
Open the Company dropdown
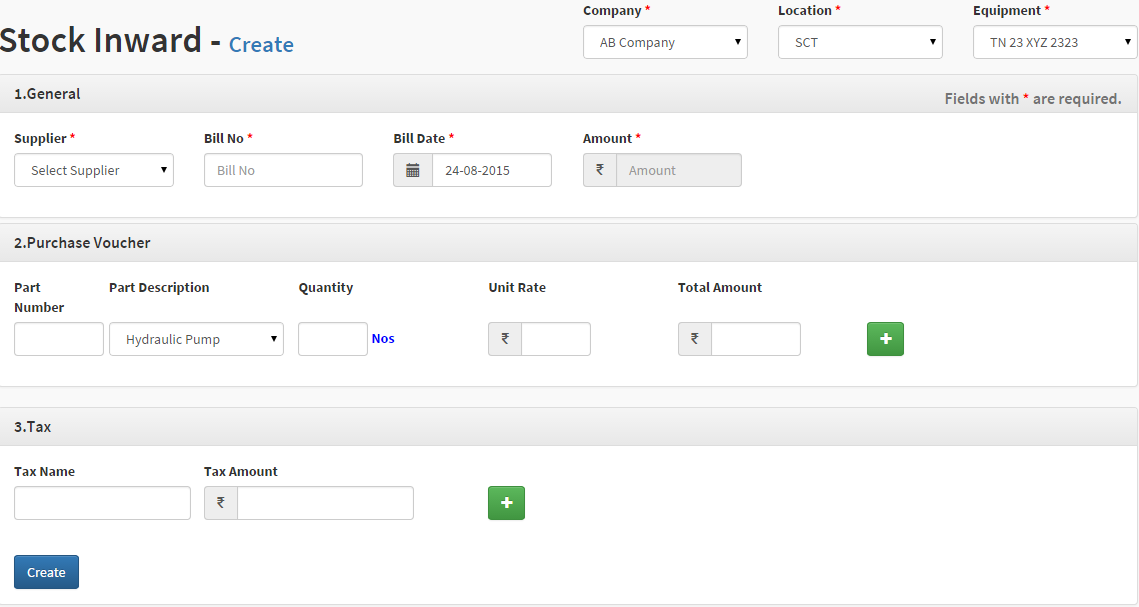click(665, 42)
